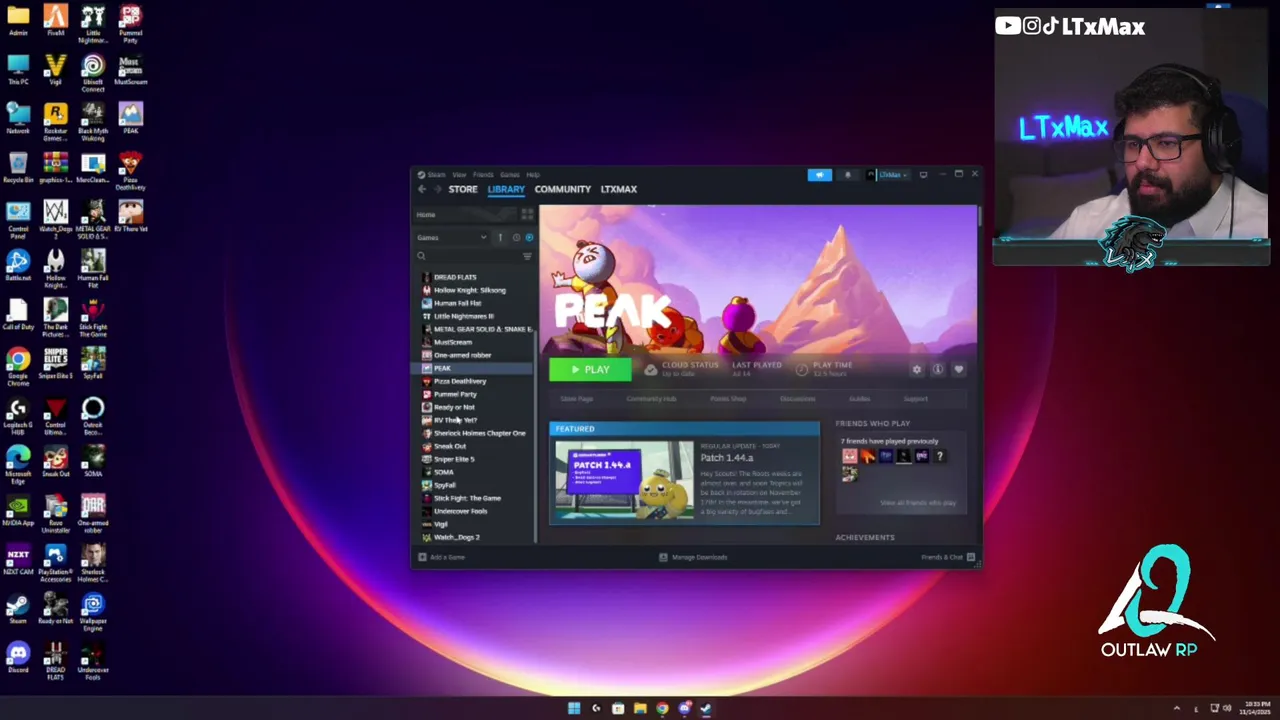The height and width of the screenshot is (720, 1280).
Task: Toggle the recent activity clock filter
Action: pyautogui.click(x=516, y=238)
